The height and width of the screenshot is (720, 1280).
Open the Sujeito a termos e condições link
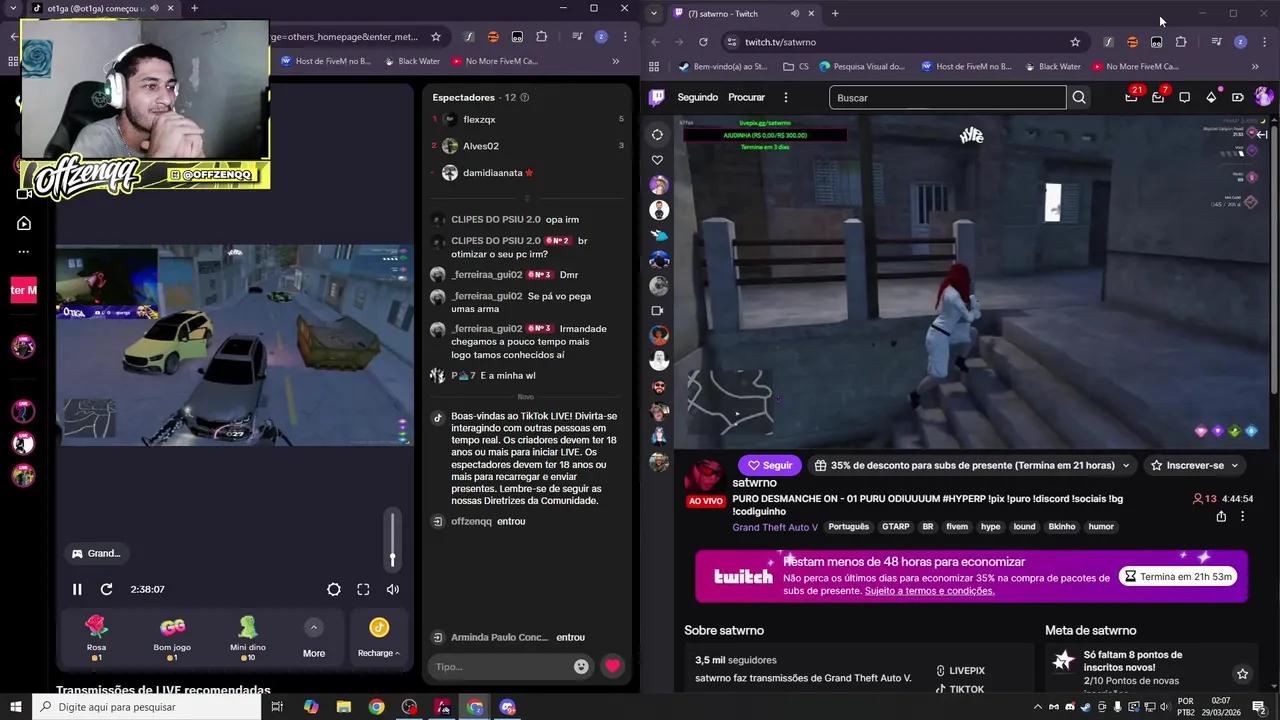point(928,591)
